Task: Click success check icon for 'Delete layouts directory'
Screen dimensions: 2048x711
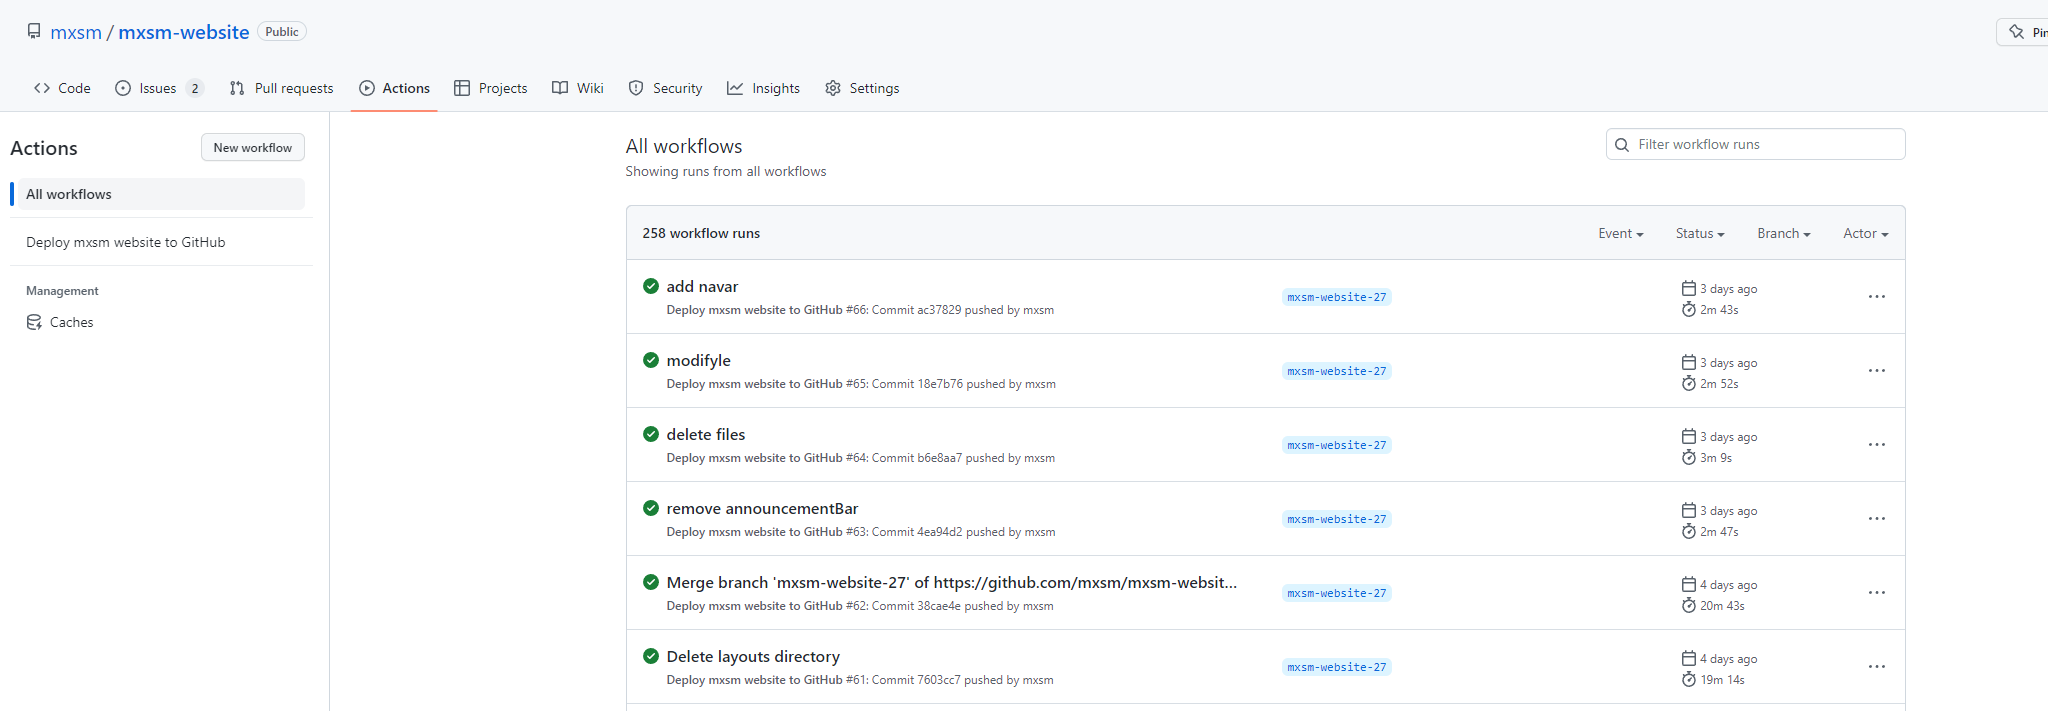Action: point(651,656)
